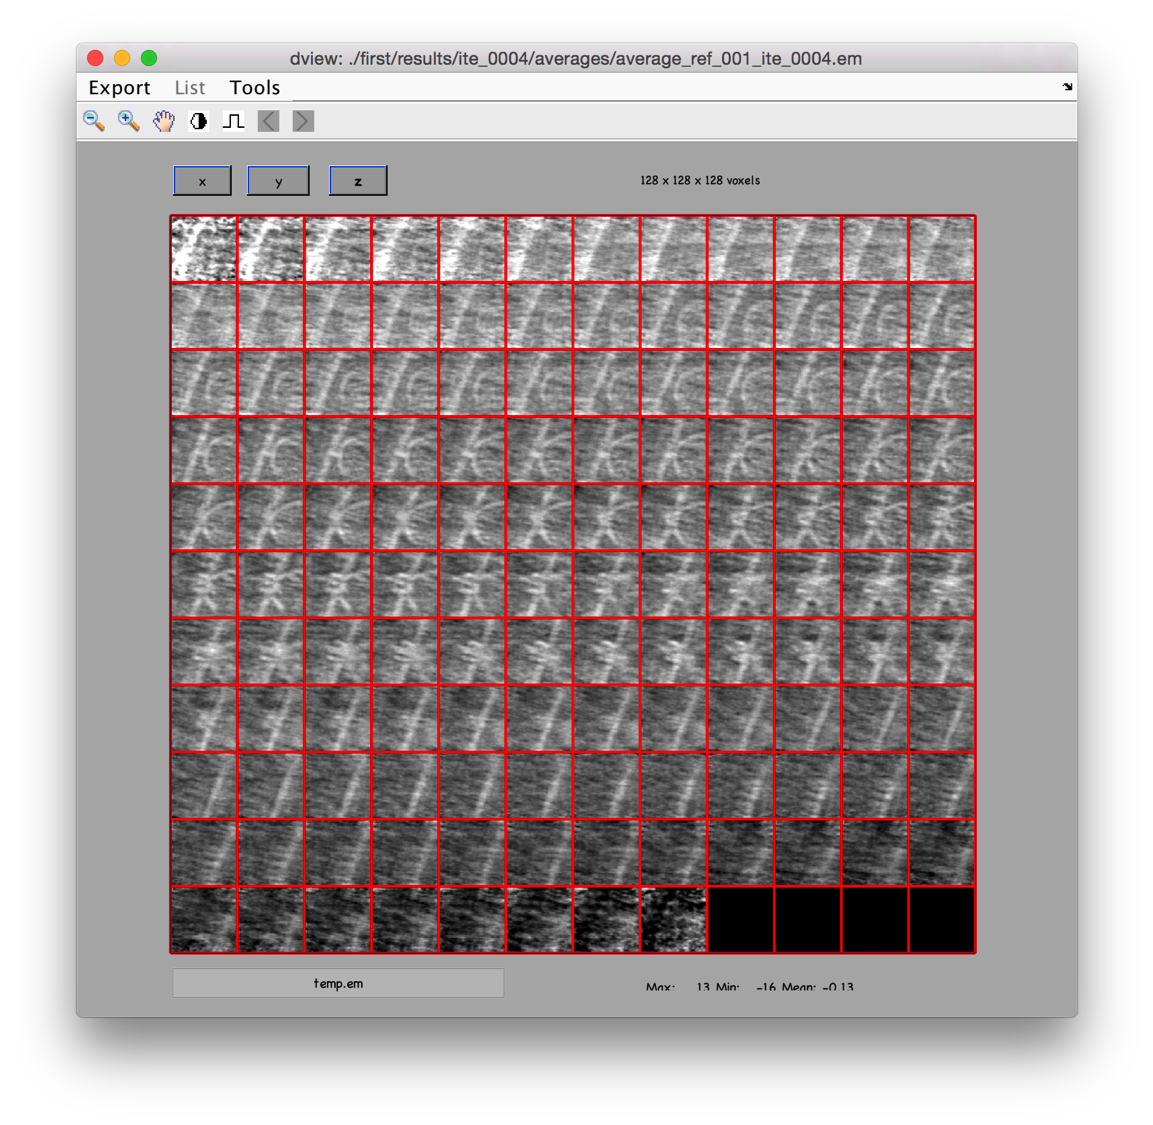The image size is (1153, 1125).
Task: Activate the pan hand tool
Action: (164, 121)
